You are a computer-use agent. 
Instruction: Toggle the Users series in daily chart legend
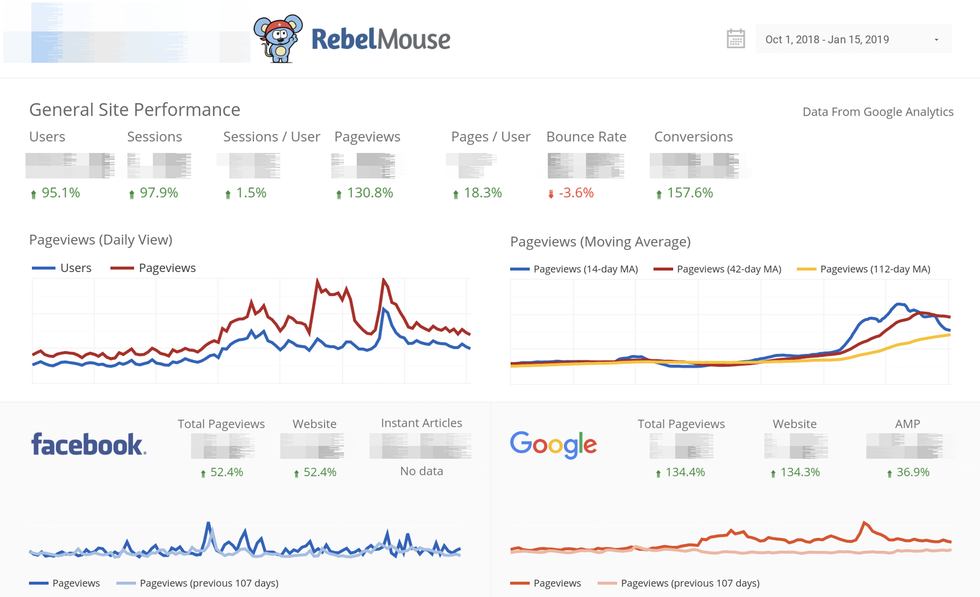[x=62, y=268]
